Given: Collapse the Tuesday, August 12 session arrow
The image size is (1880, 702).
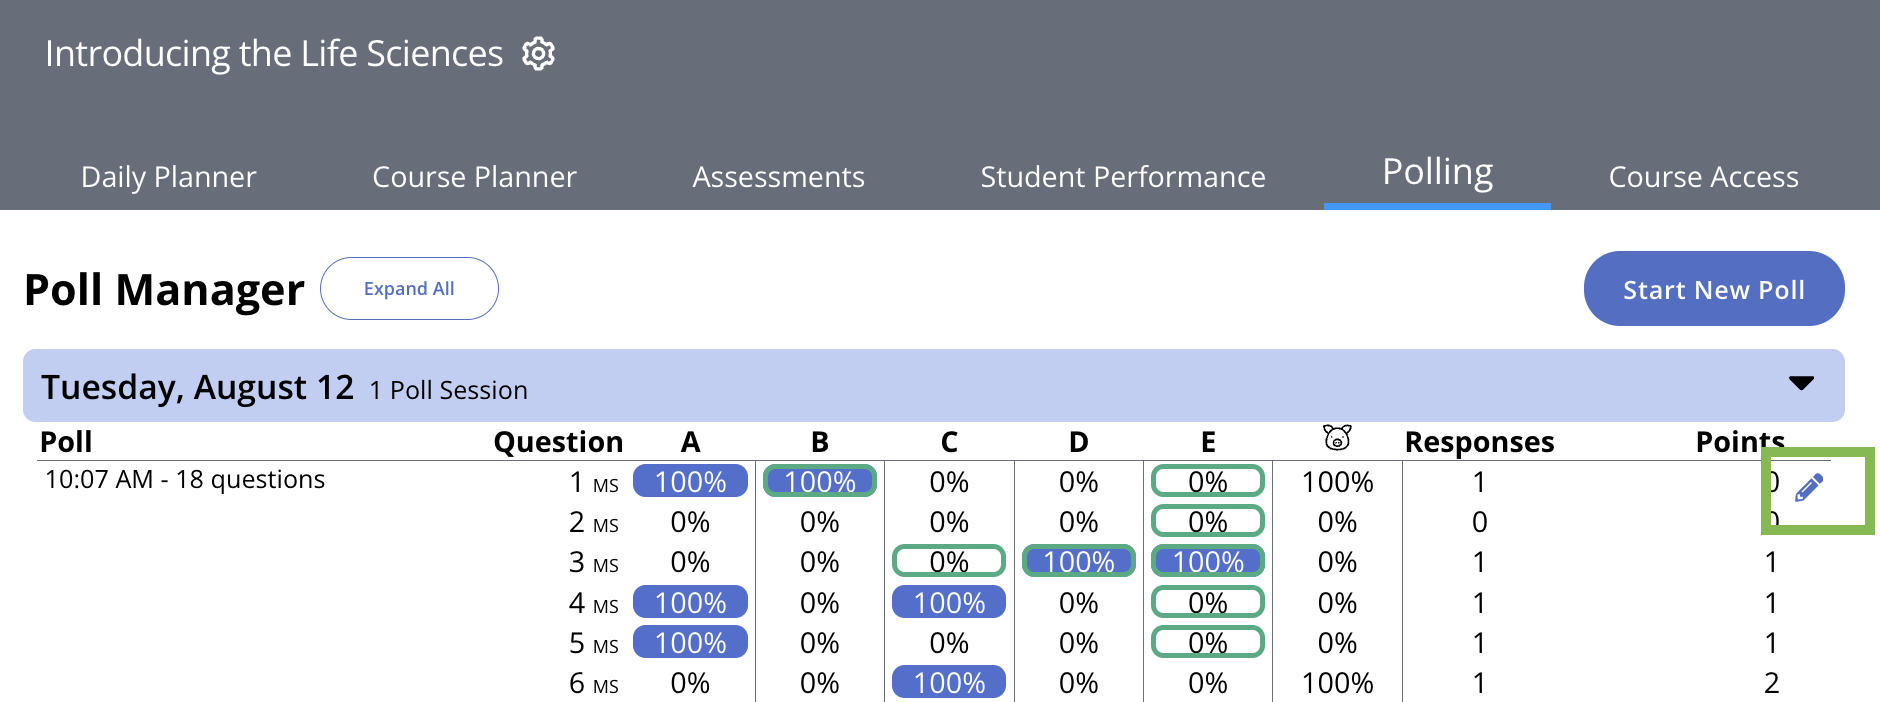Looking at the screenshot, I should click(1801, 384).
